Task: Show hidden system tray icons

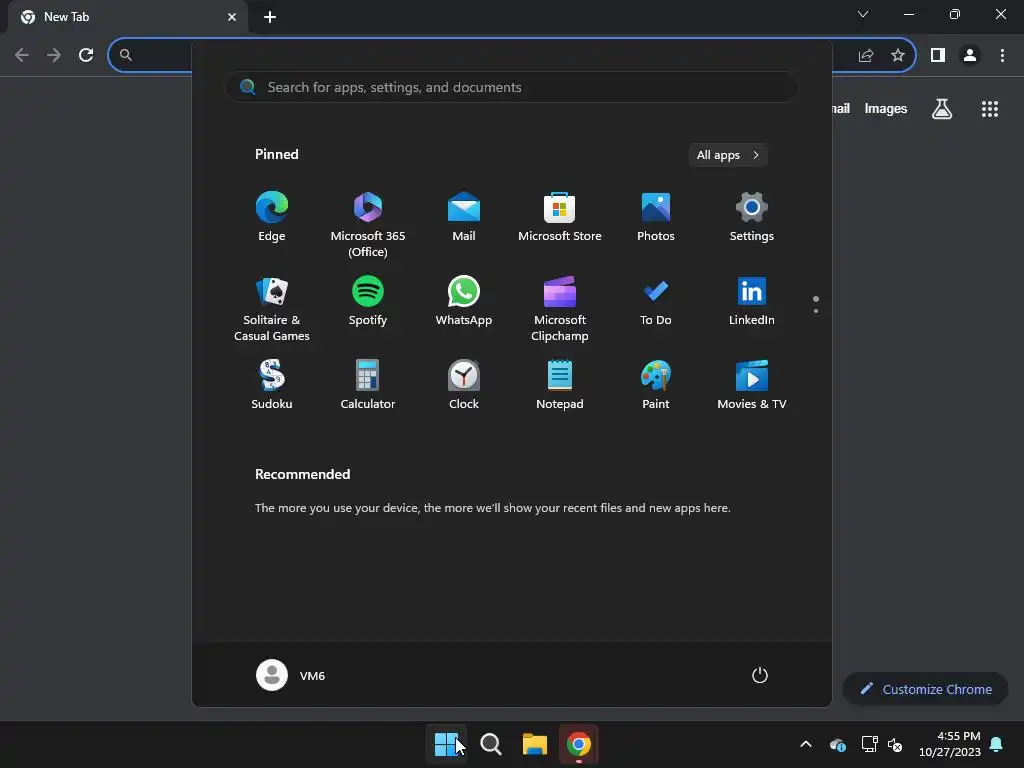Action: click(x=806, y=744)
